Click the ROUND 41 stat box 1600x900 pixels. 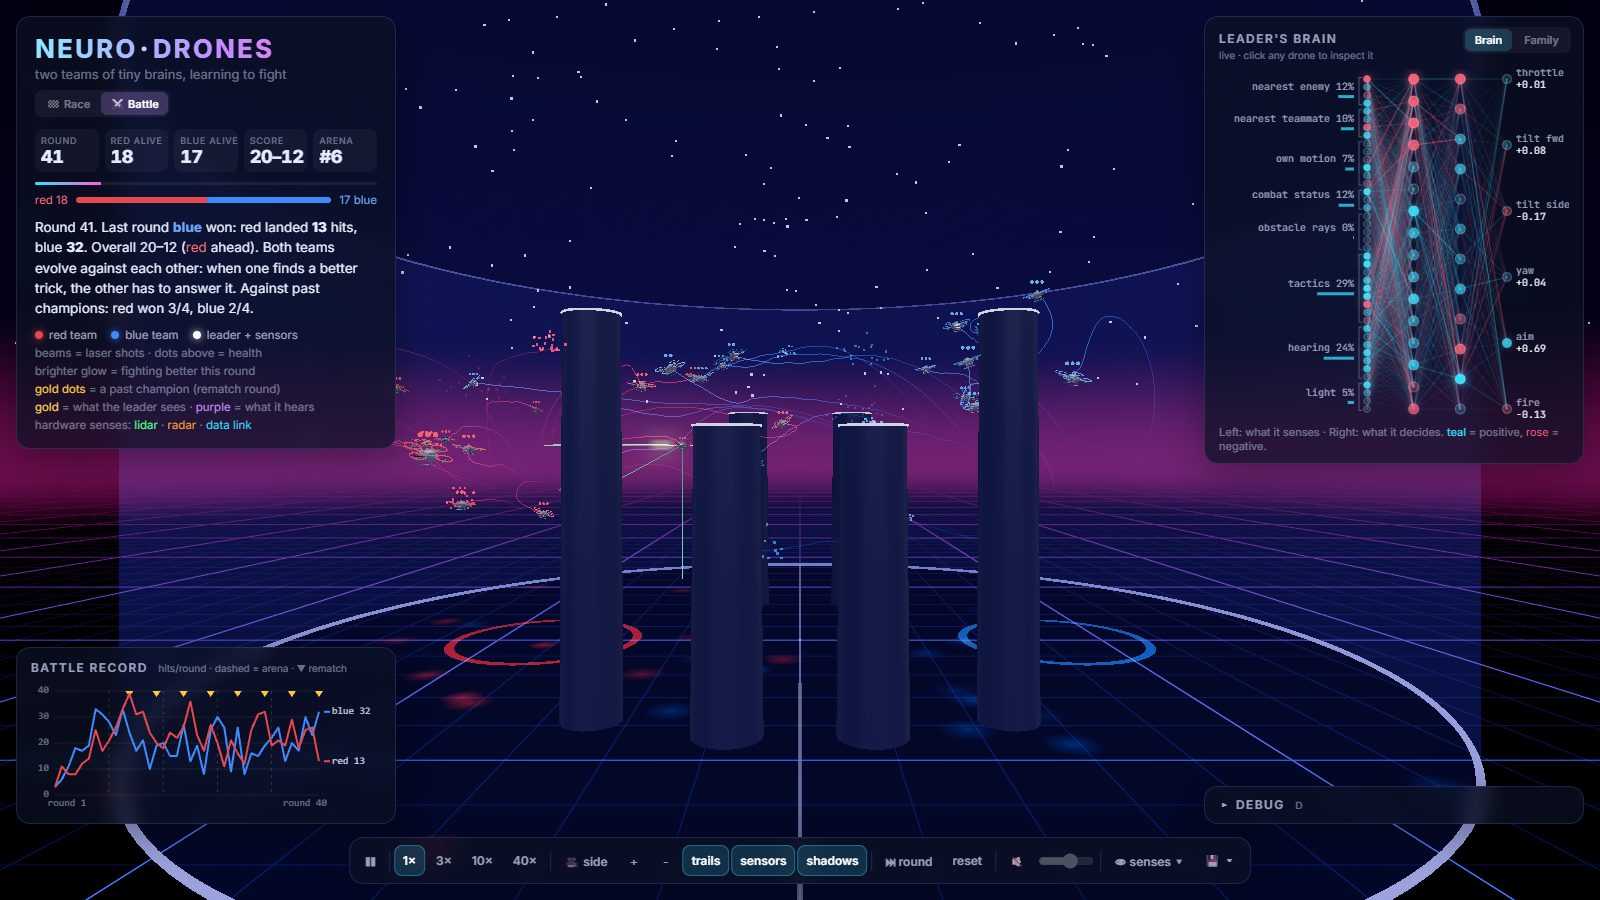pyautogui.click(x=67, y=150)
